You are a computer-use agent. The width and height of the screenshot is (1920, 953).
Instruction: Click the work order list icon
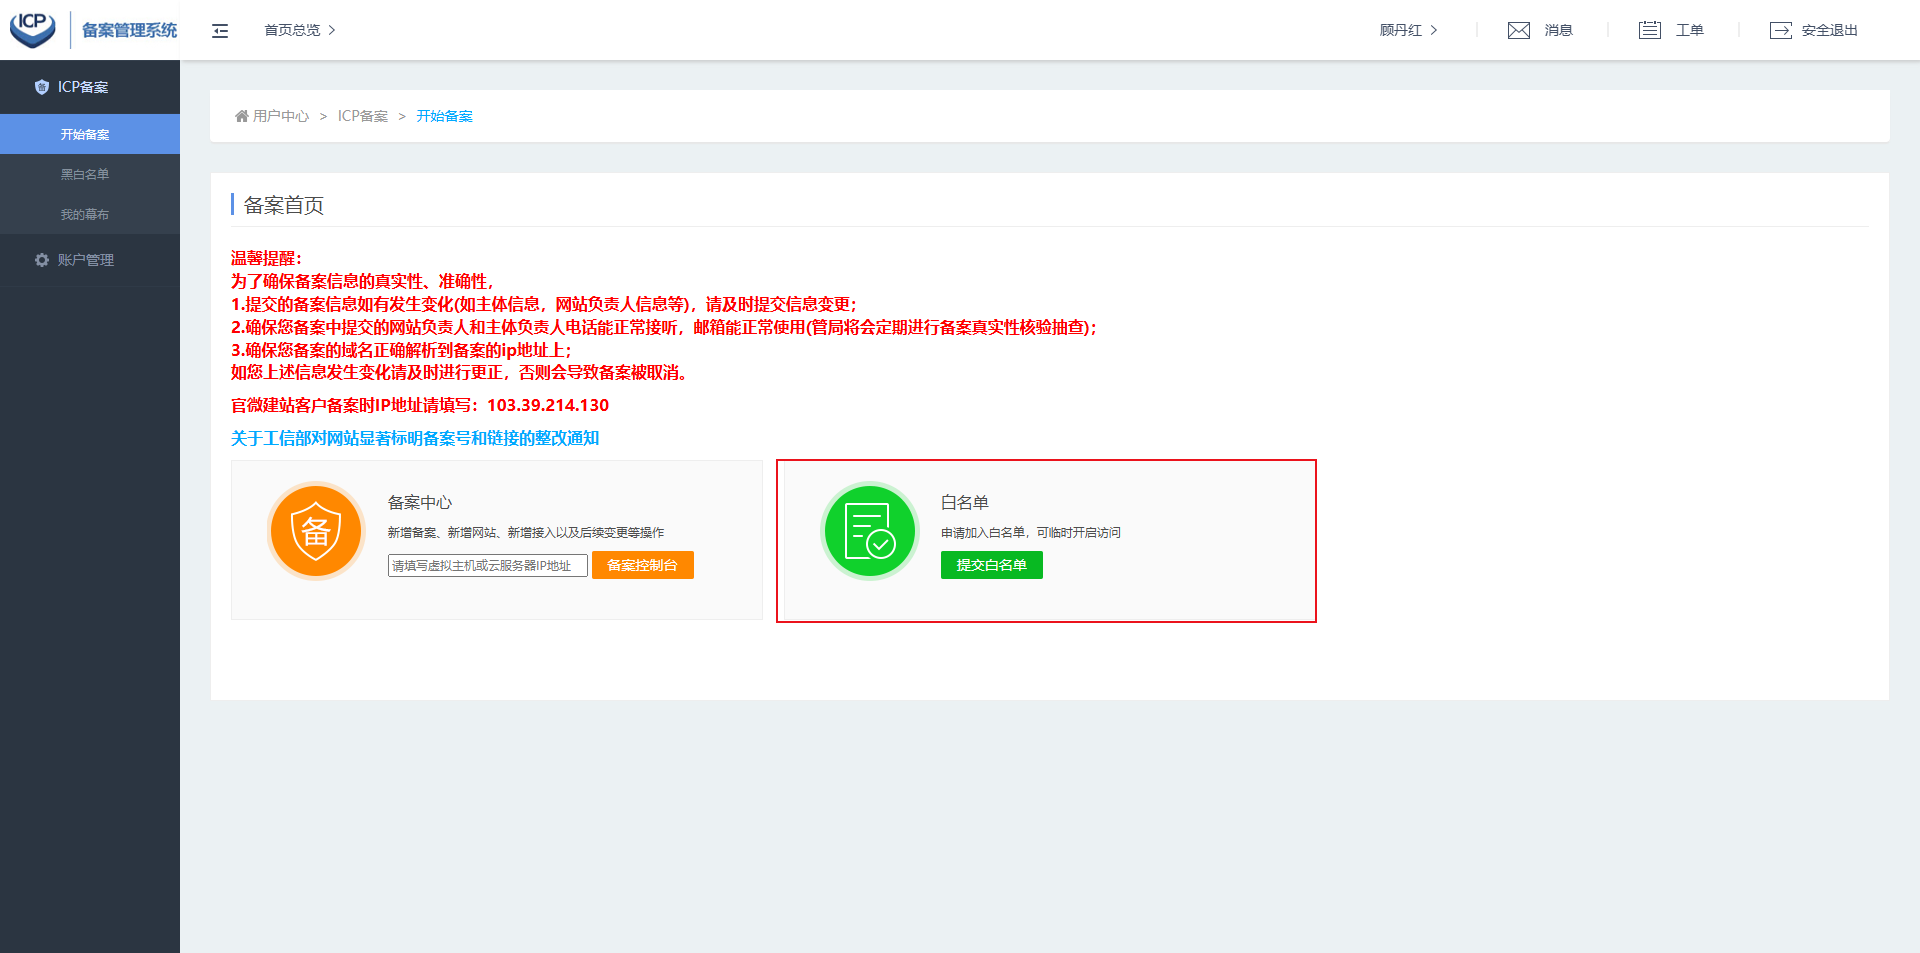(1650, 30)
